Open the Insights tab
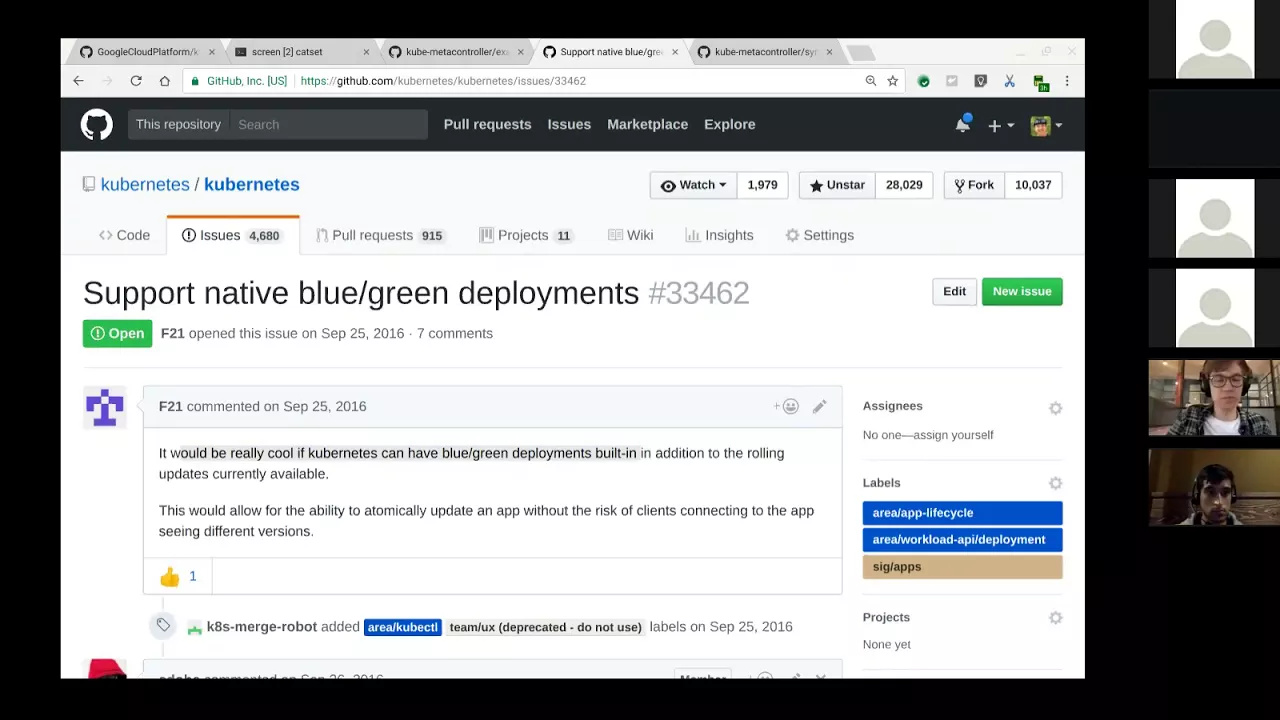 [x=719, y=235]
